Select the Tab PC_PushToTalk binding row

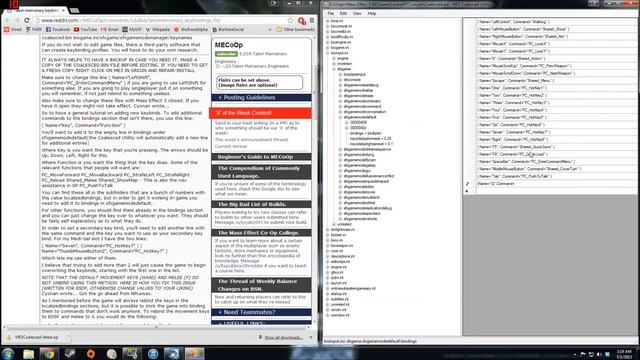(556, 176)
